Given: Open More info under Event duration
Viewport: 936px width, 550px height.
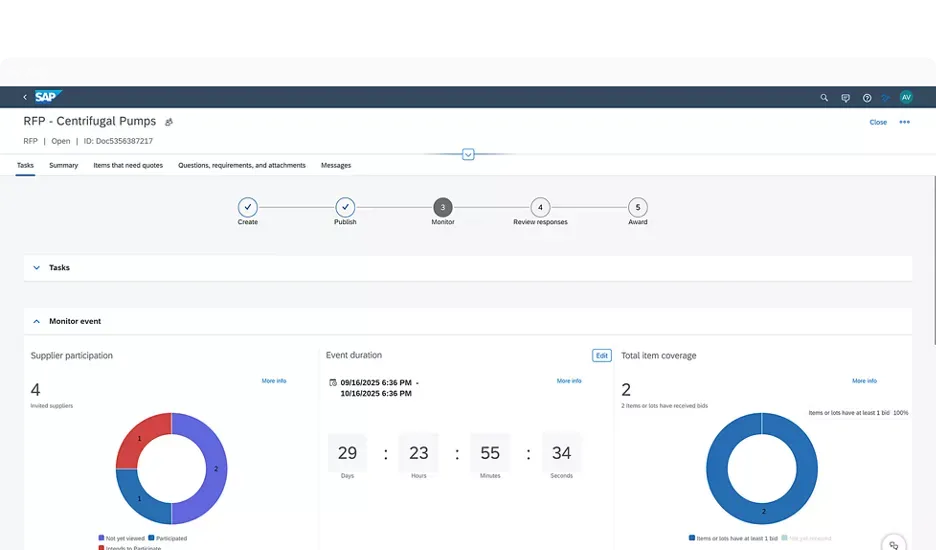Looking at the screenshot, I should point(569,380).
